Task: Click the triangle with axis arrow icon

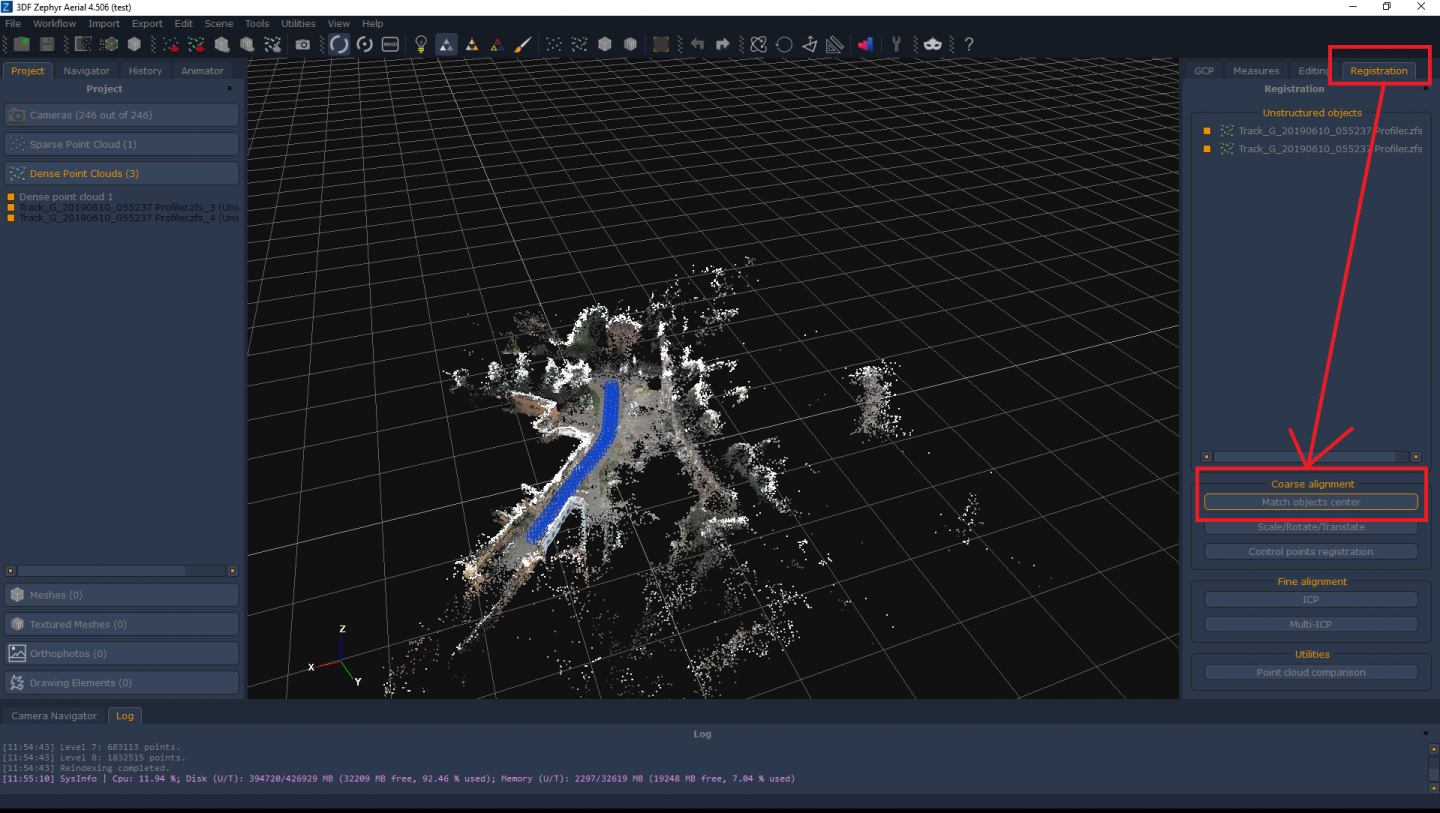Action: click(809, 44)
